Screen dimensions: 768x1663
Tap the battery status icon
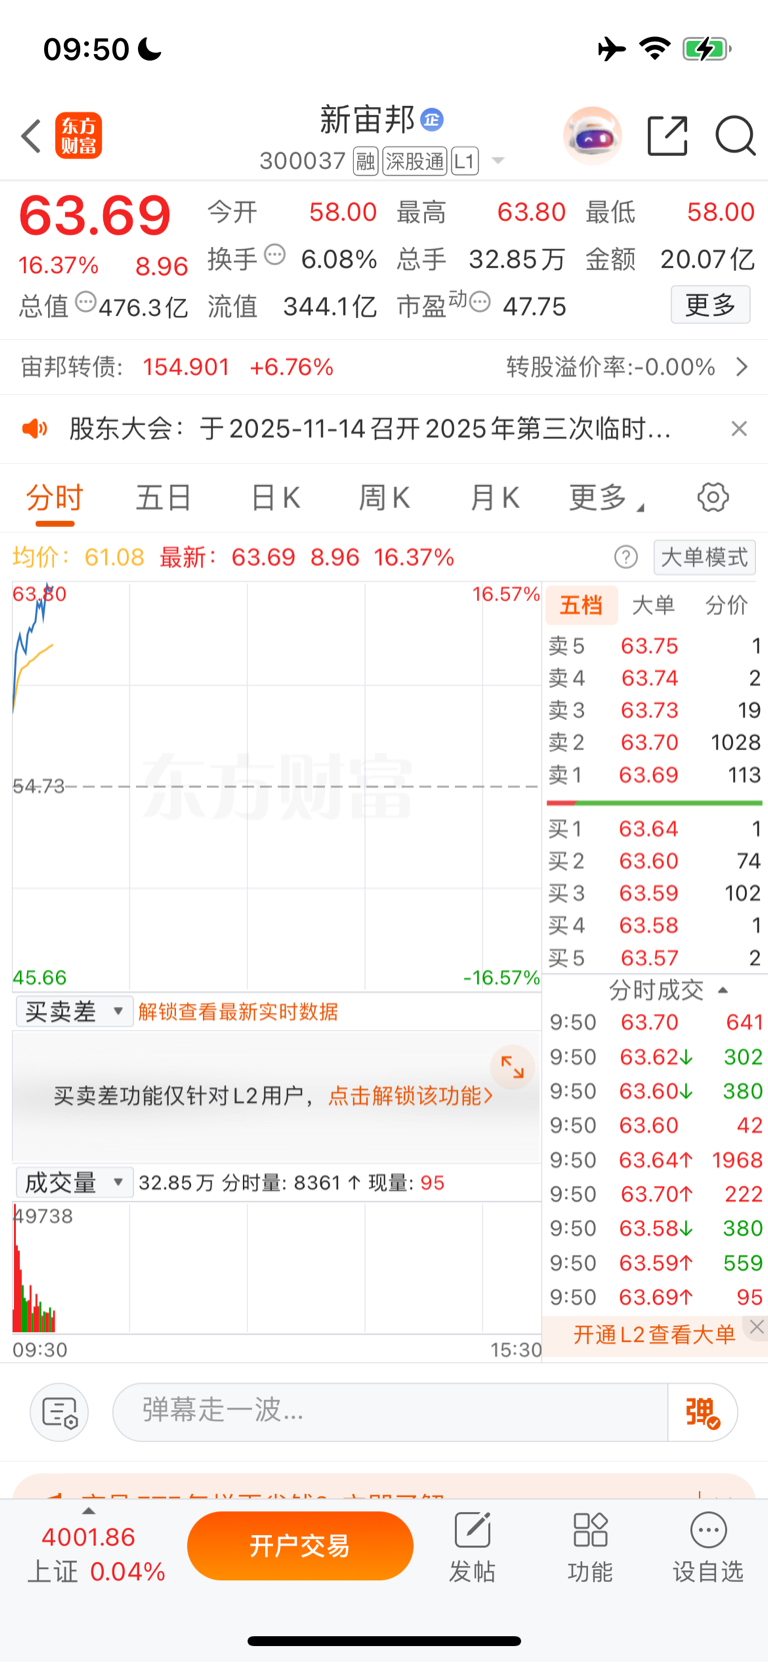click(x=706, y=49)
